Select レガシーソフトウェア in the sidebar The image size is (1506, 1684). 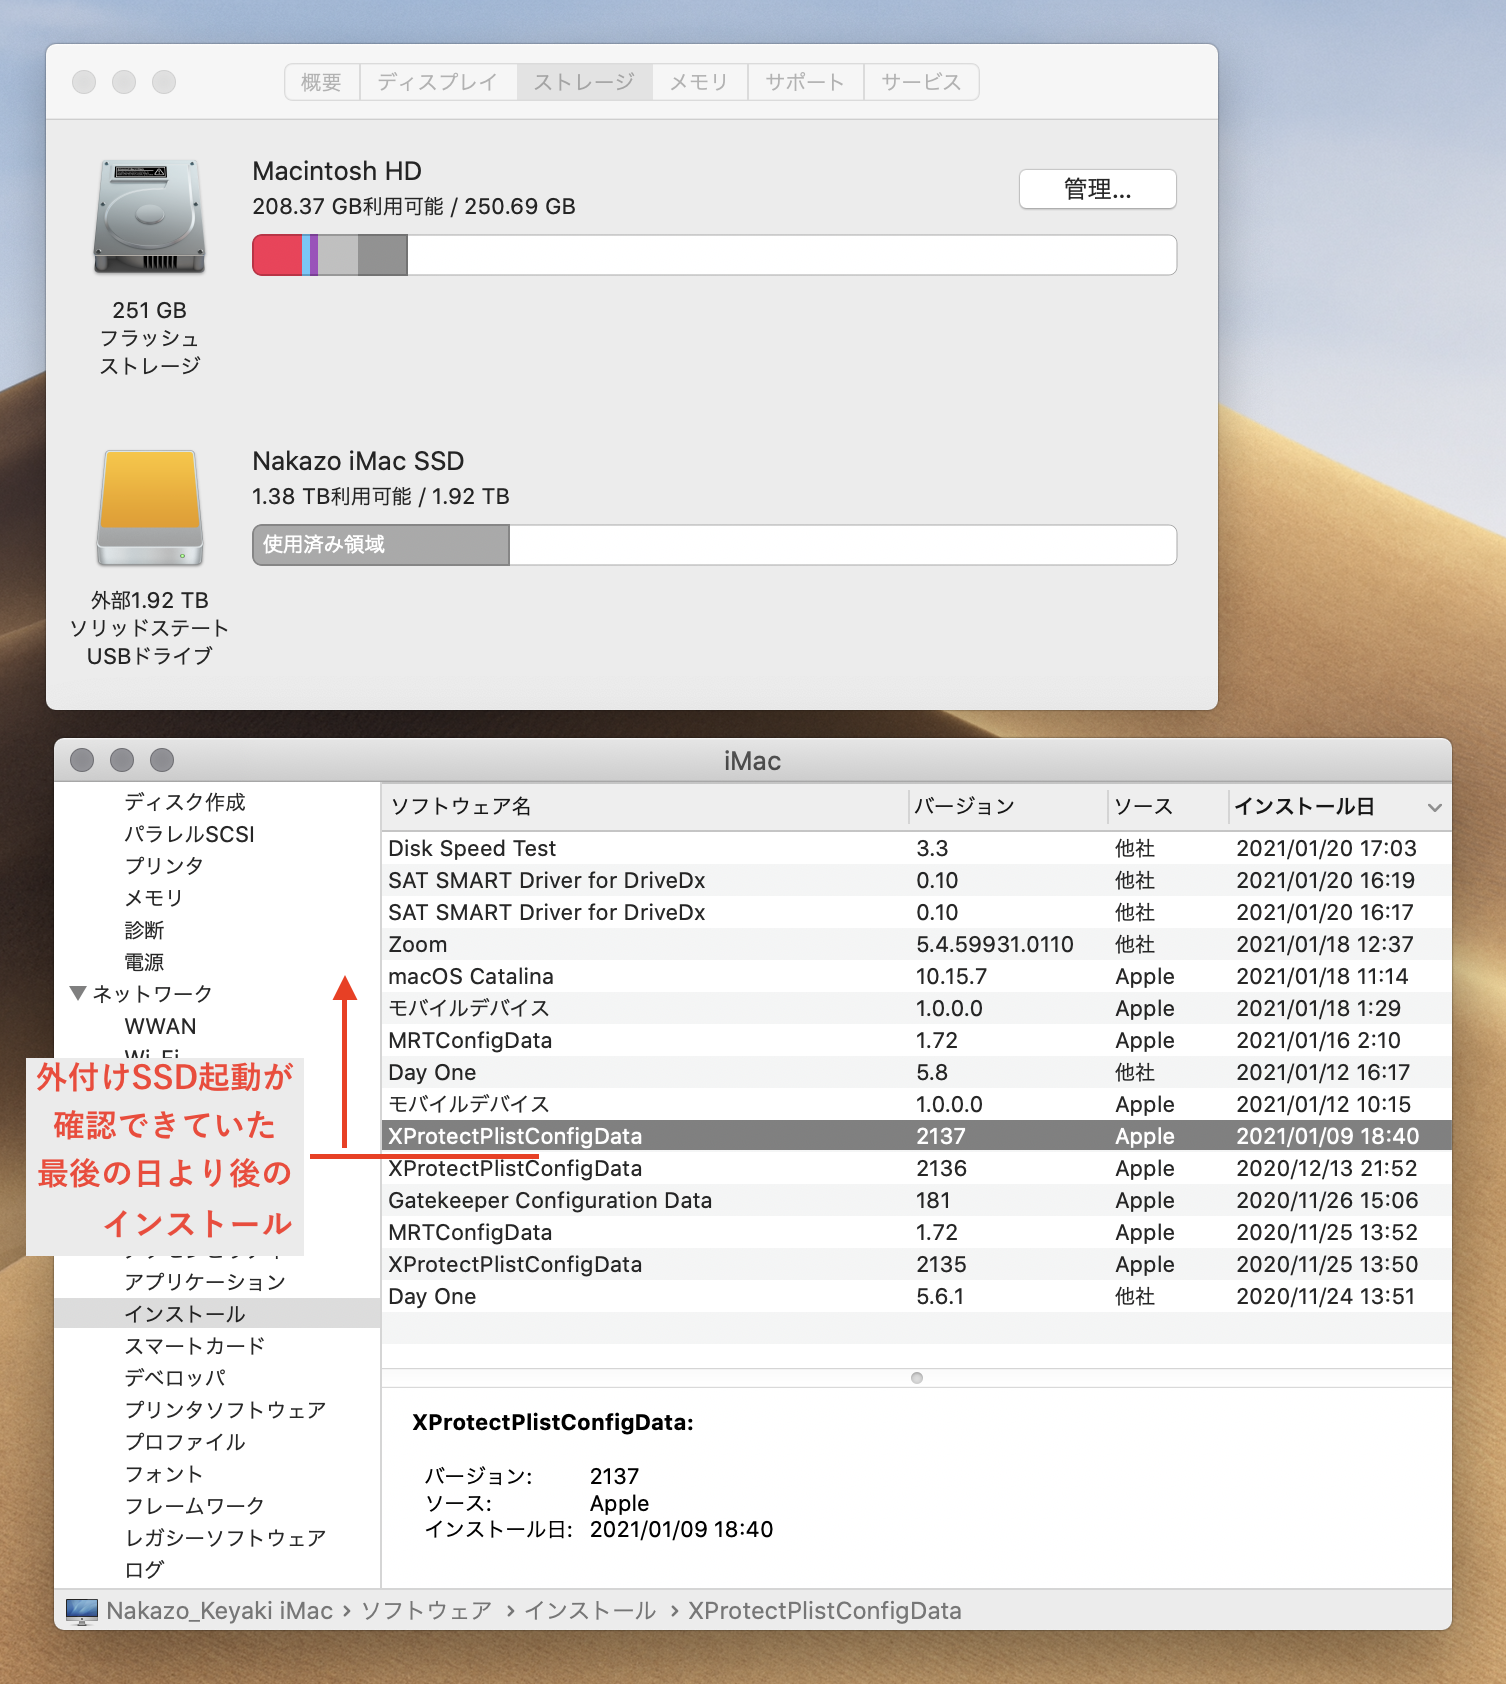[226, 1538]
